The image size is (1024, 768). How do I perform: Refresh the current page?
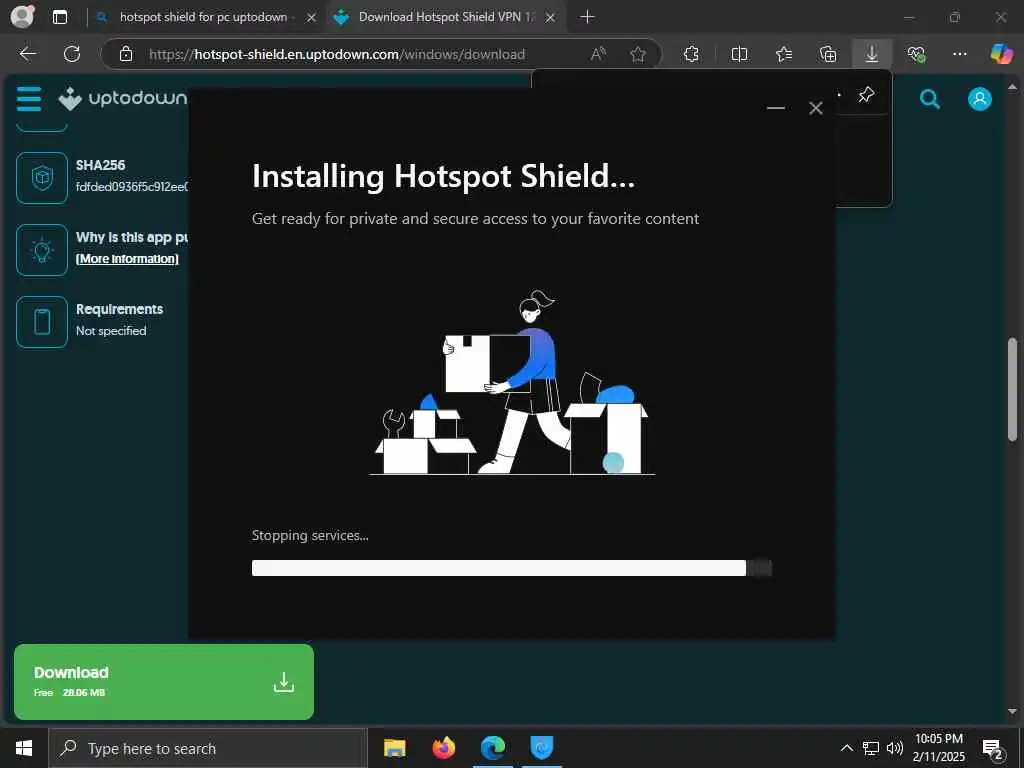pyautogui.click(x=72, y=54)
